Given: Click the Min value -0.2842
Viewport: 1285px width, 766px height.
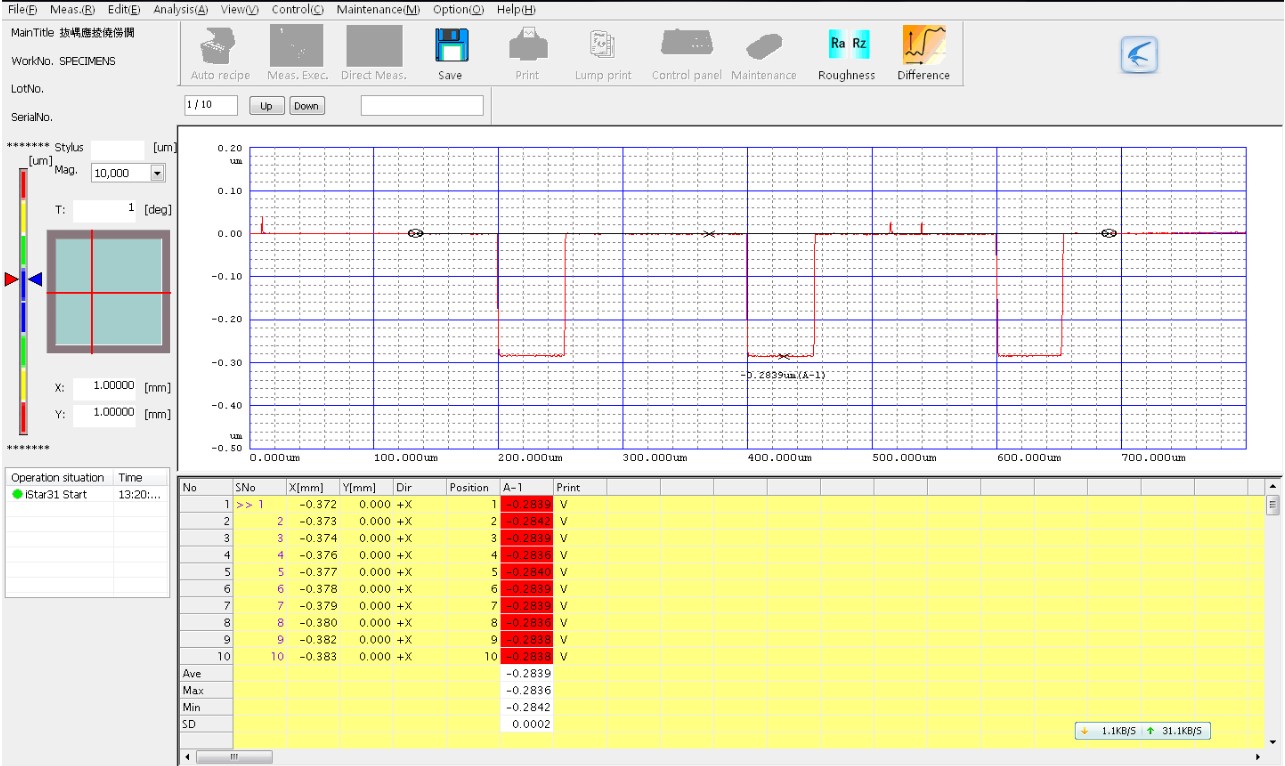Looking at the screenshot, I should 527,707.
